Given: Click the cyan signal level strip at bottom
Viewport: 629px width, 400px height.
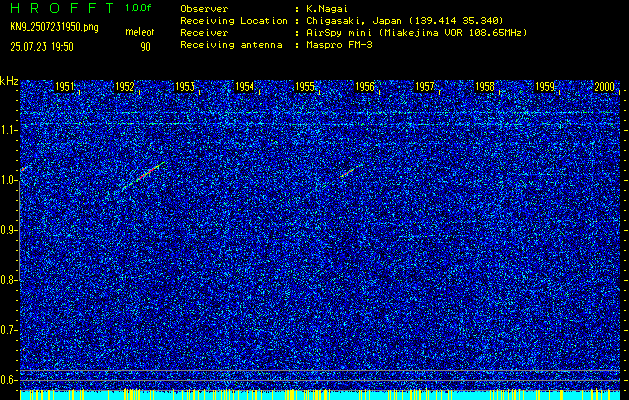Looking at the screenshot, I should coord(320,394).
